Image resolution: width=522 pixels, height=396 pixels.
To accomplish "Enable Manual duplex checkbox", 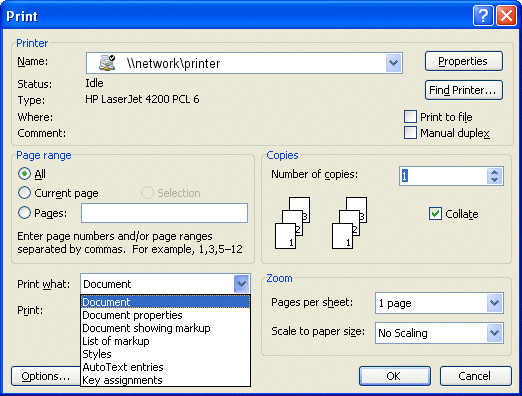I will click(410, 133).
